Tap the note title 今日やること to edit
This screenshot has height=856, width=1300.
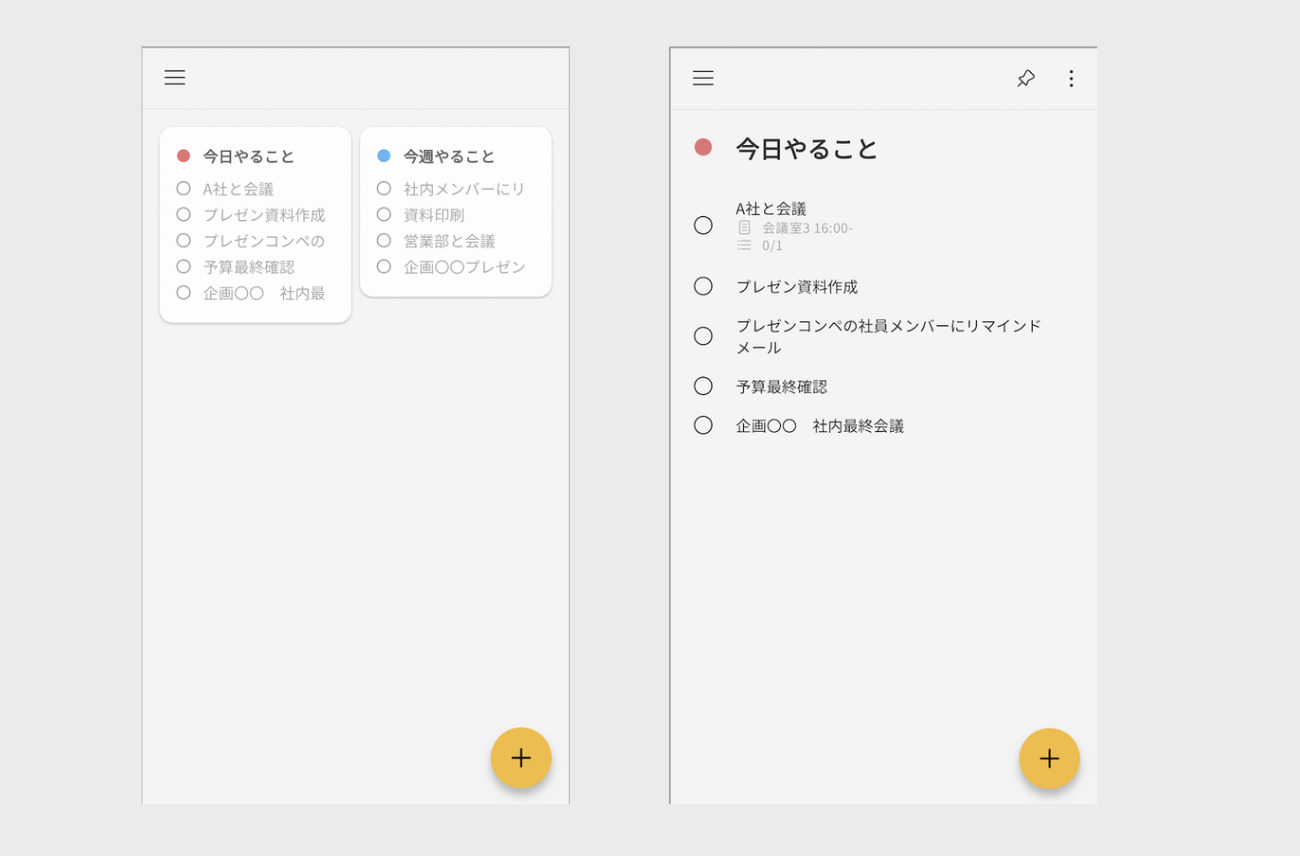pyautogui.click(x=805, y=148)
